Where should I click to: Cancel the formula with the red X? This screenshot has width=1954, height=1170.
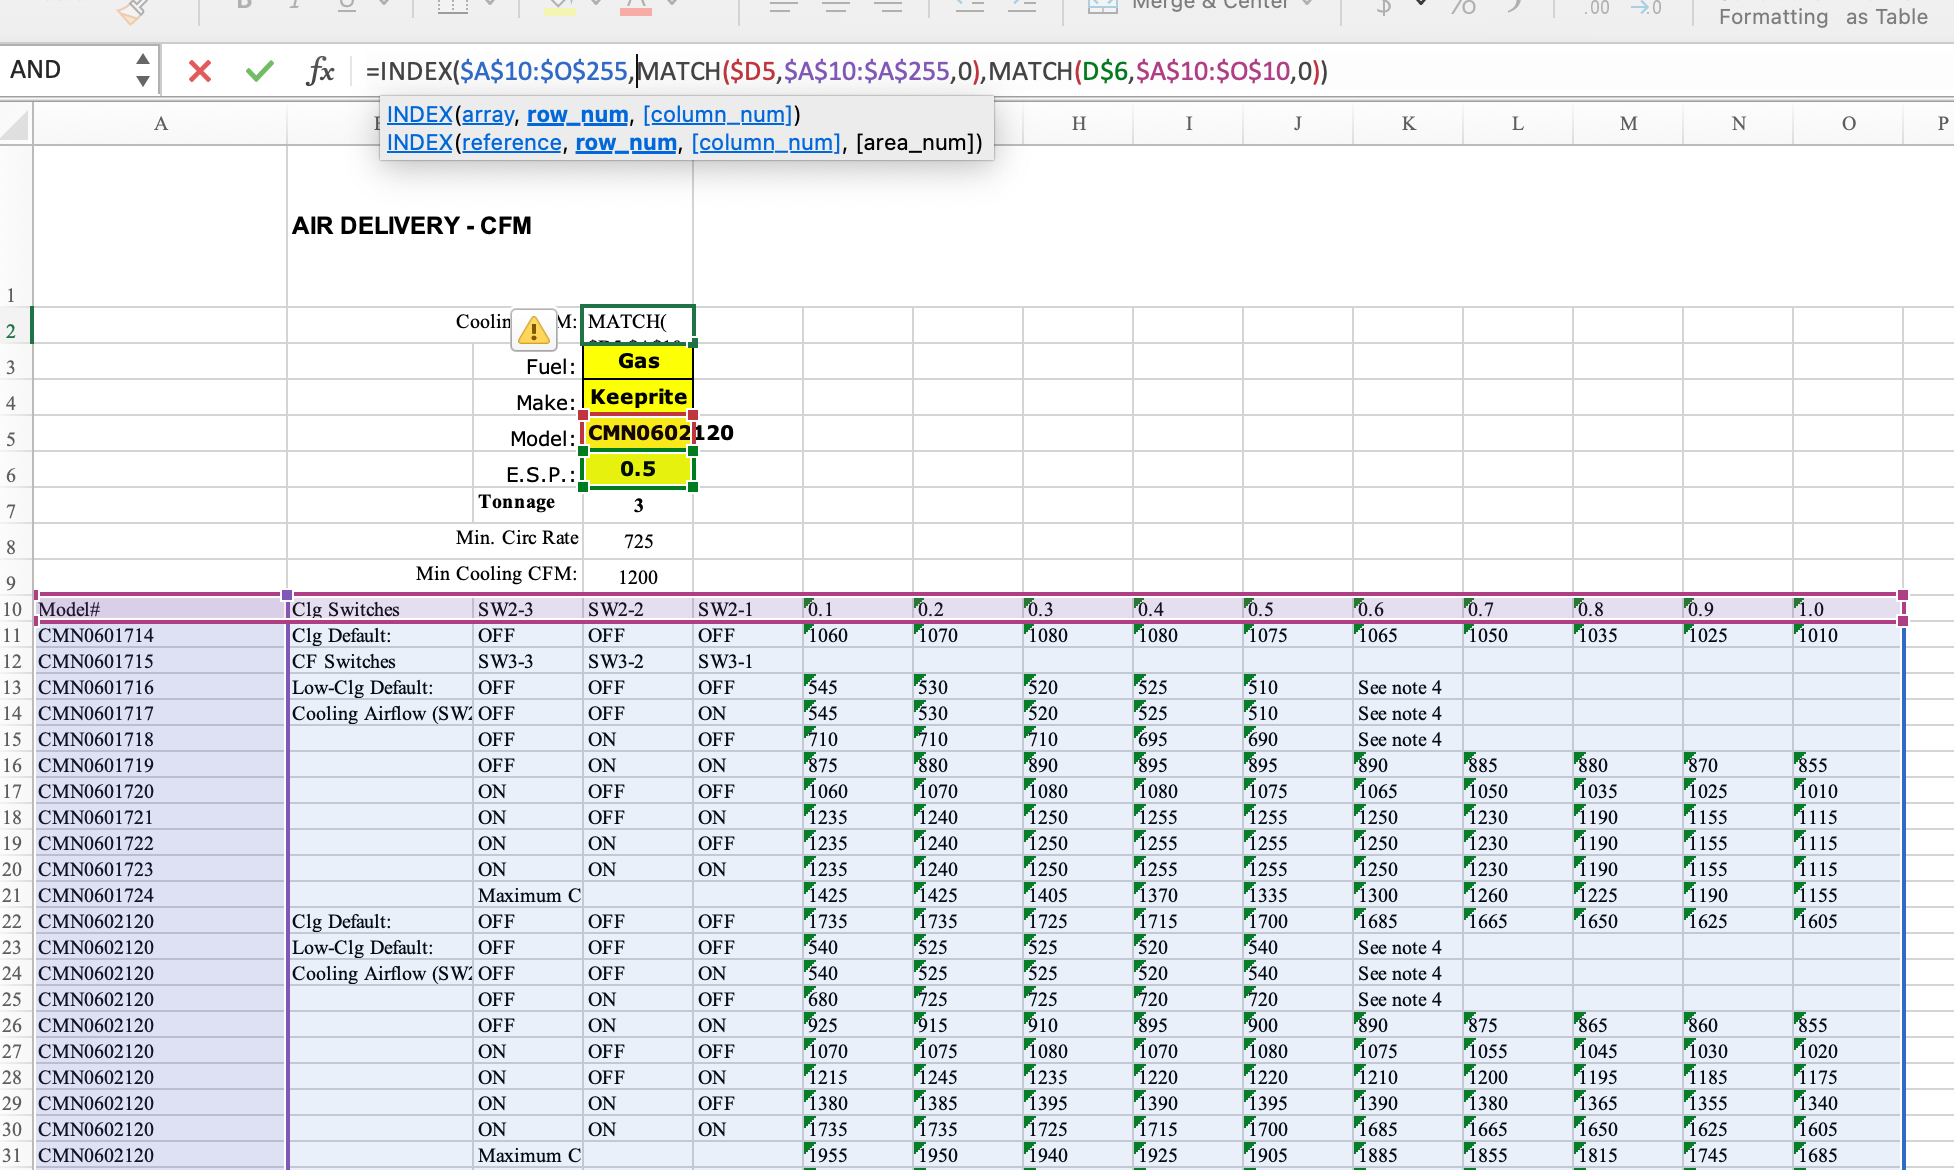click(x=199, y=70)
